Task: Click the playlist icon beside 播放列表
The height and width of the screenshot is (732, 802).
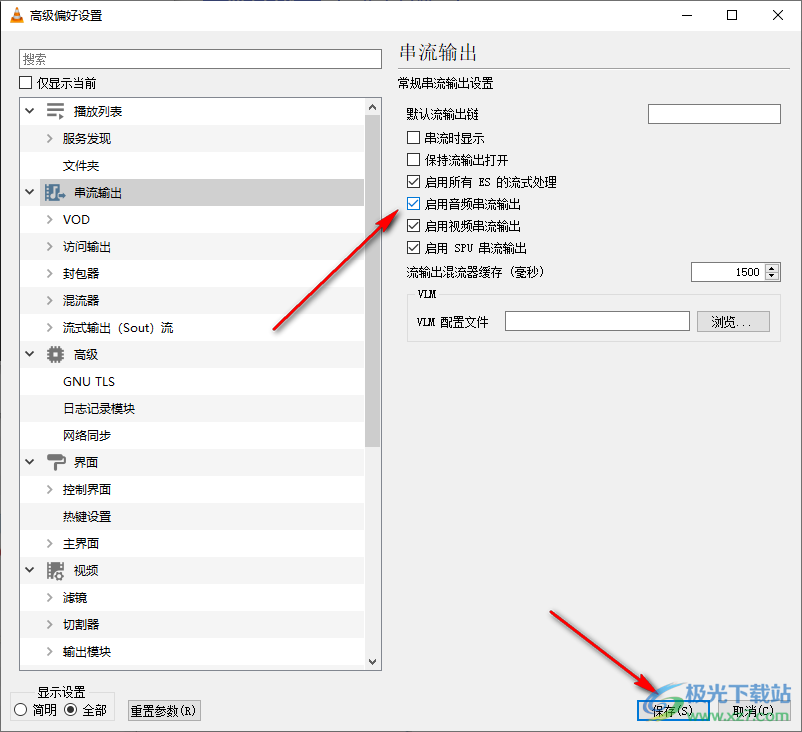Action: [x=55, y=111]
